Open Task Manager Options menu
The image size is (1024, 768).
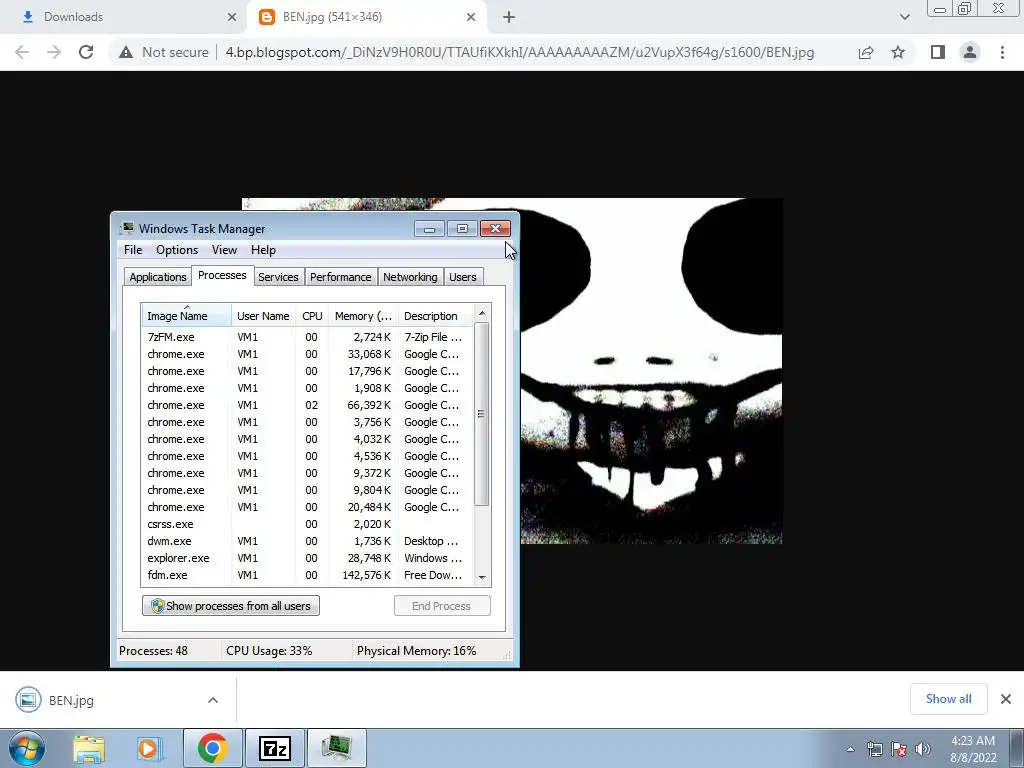tap(177, 250)
